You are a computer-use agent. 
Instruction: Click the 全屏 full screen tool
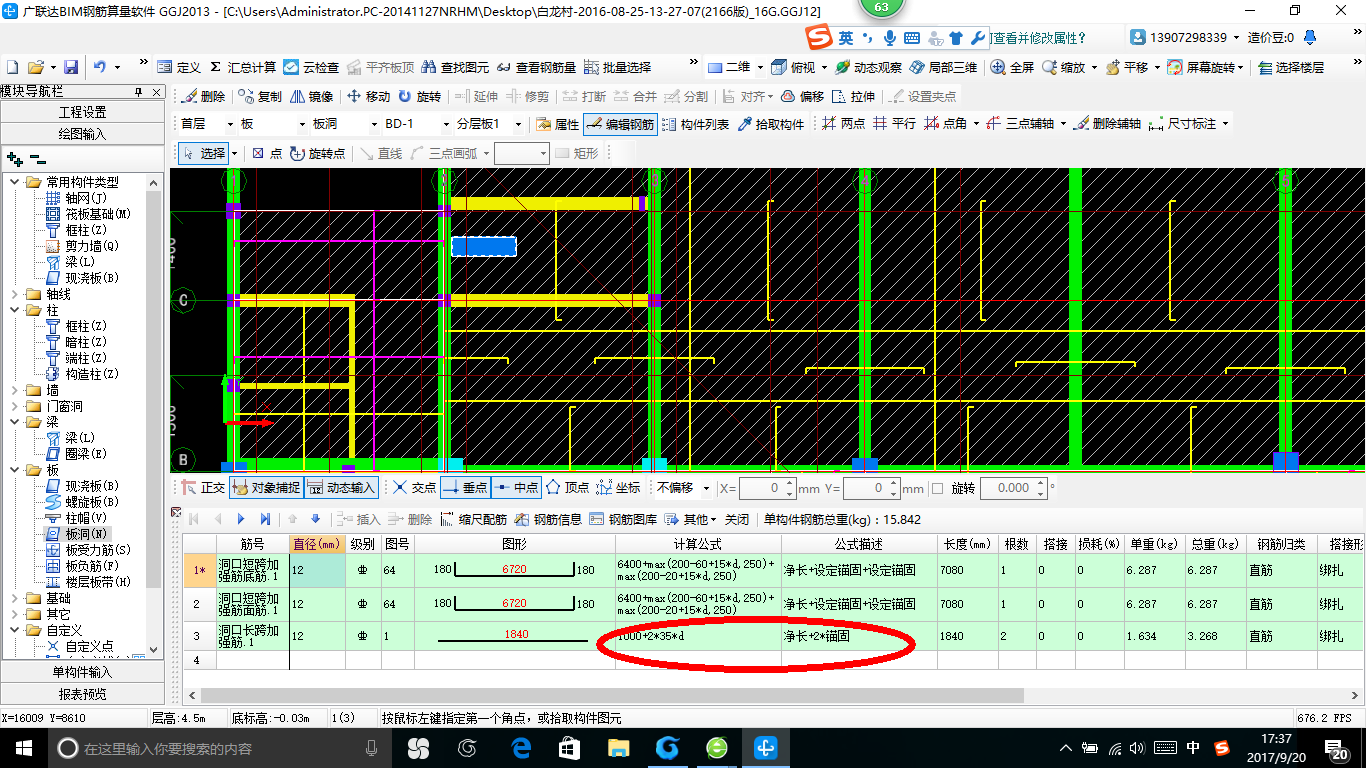[1013, 67]
